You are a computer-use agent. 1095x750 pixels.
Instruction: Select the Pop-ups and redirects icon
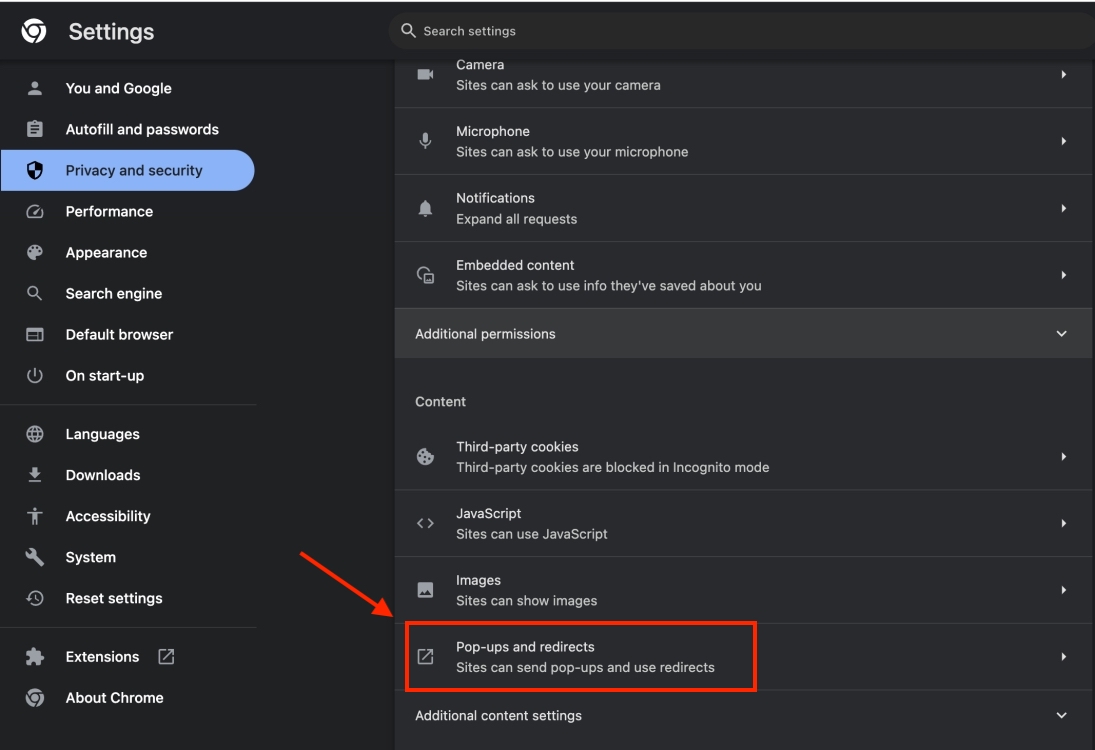pyautogui.click(x=425, y=656)
